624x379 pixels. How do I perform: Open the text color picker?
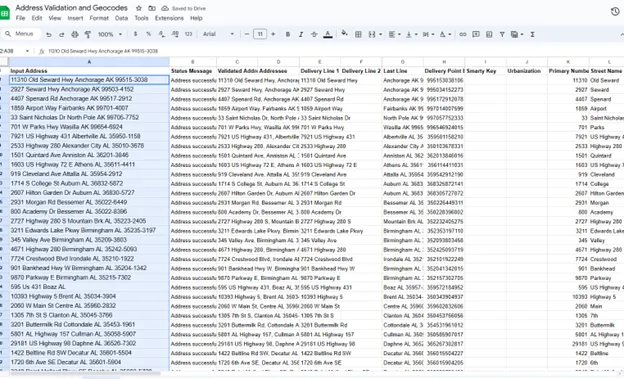(328, 34)
